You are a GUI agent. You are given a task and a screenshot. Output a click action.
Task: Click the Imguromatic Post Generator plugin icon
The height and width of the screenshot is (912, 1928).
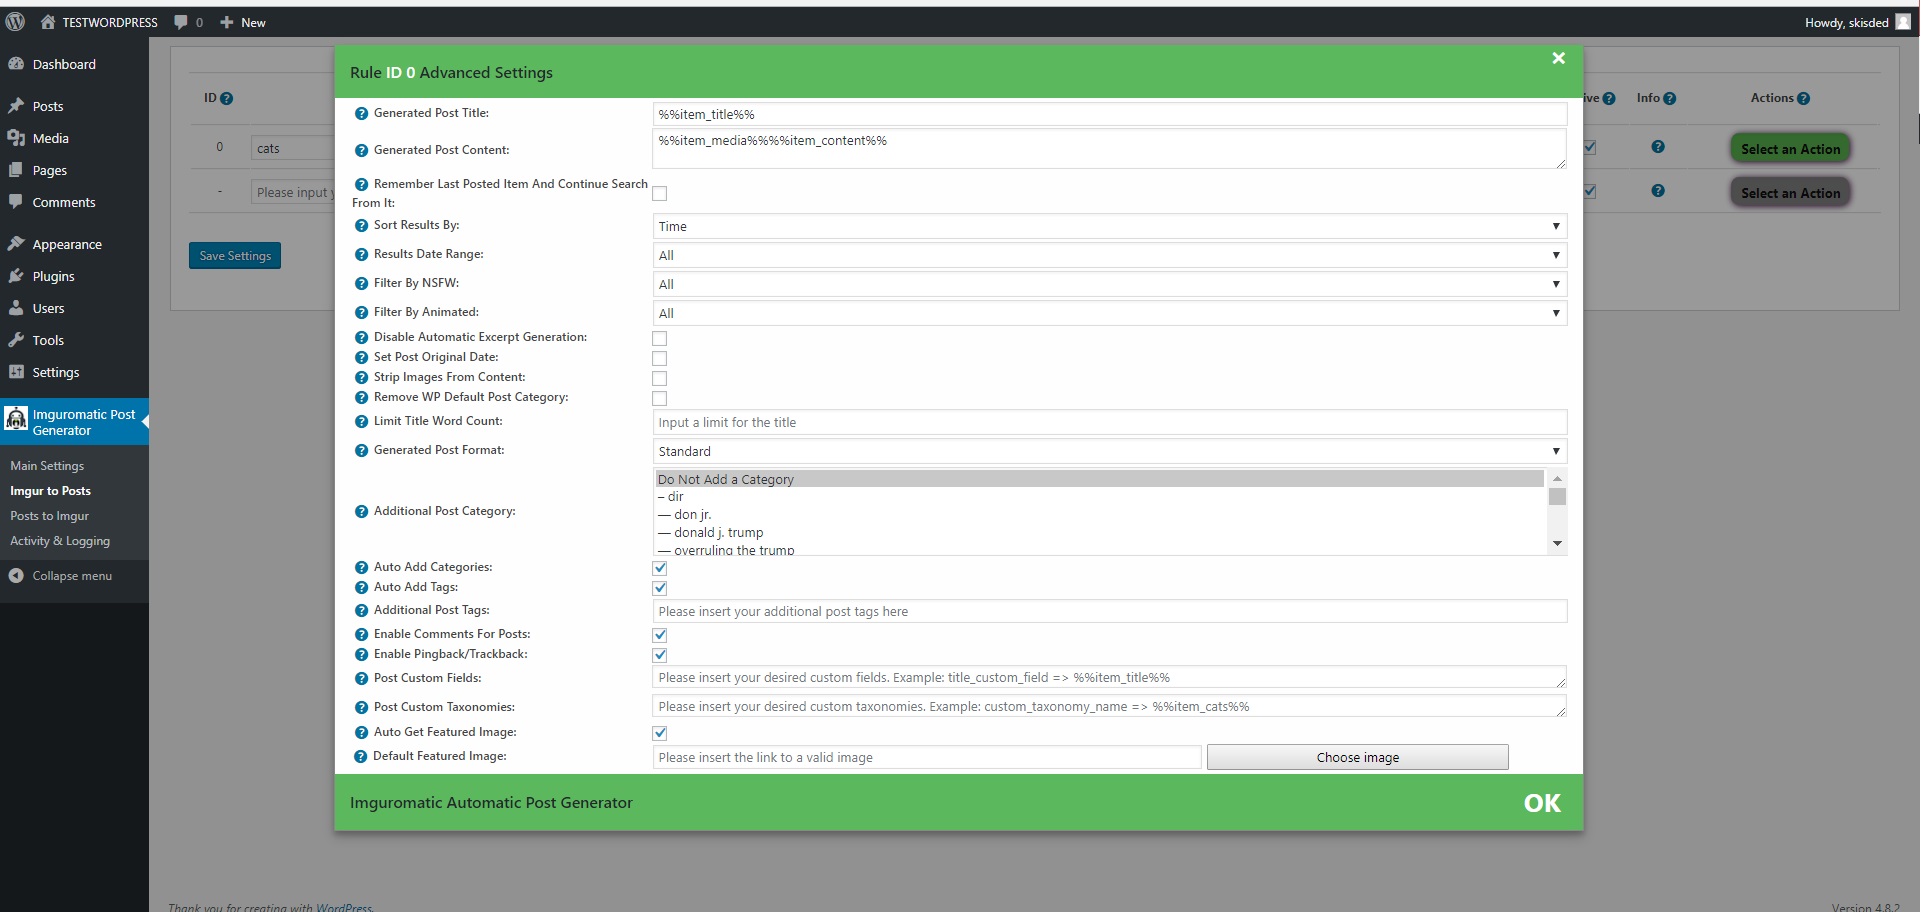point(17,419)
